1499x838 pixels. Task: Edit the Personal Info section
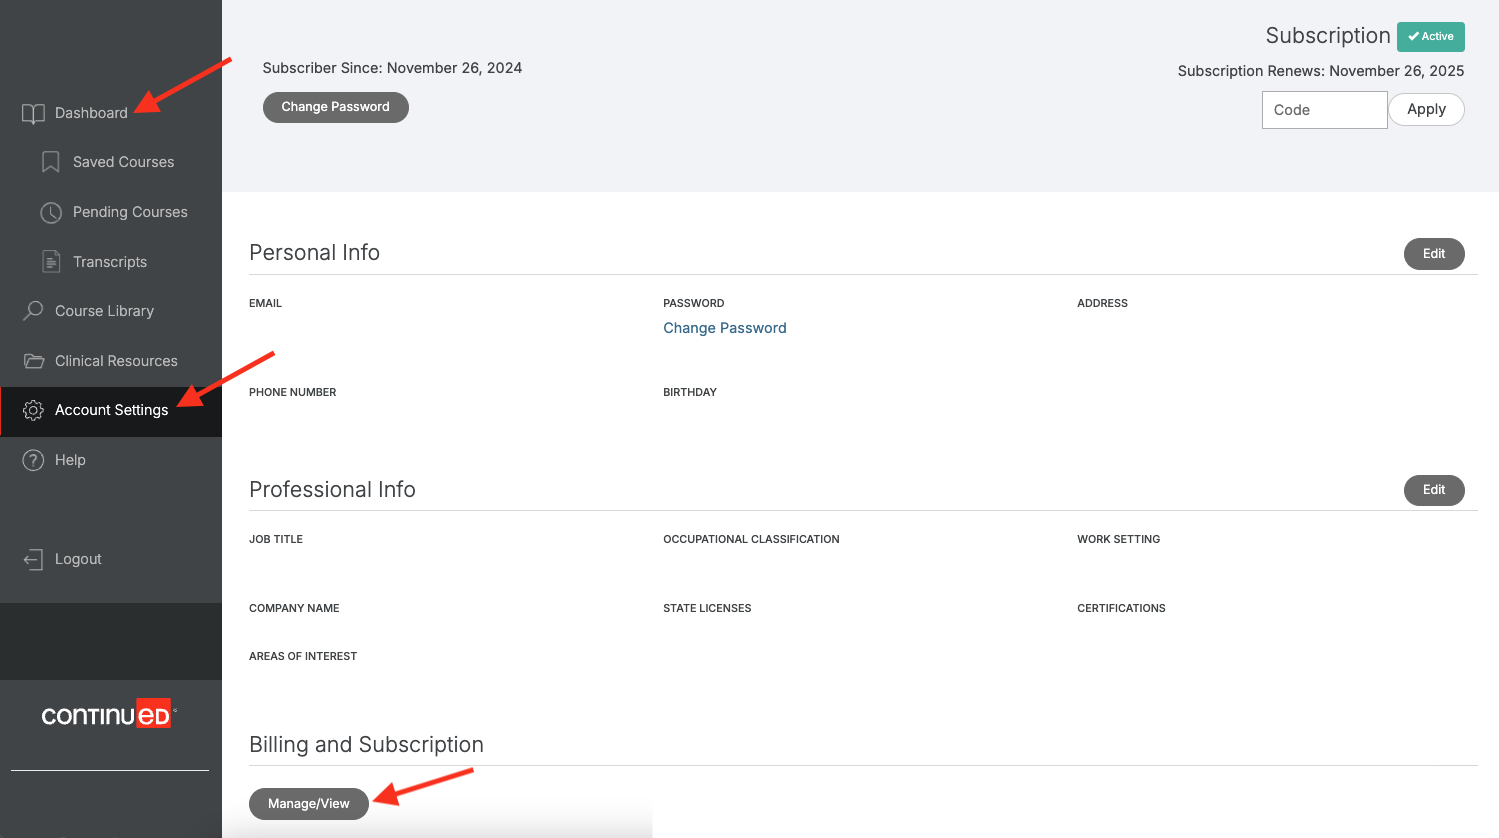click(1433, 254)
